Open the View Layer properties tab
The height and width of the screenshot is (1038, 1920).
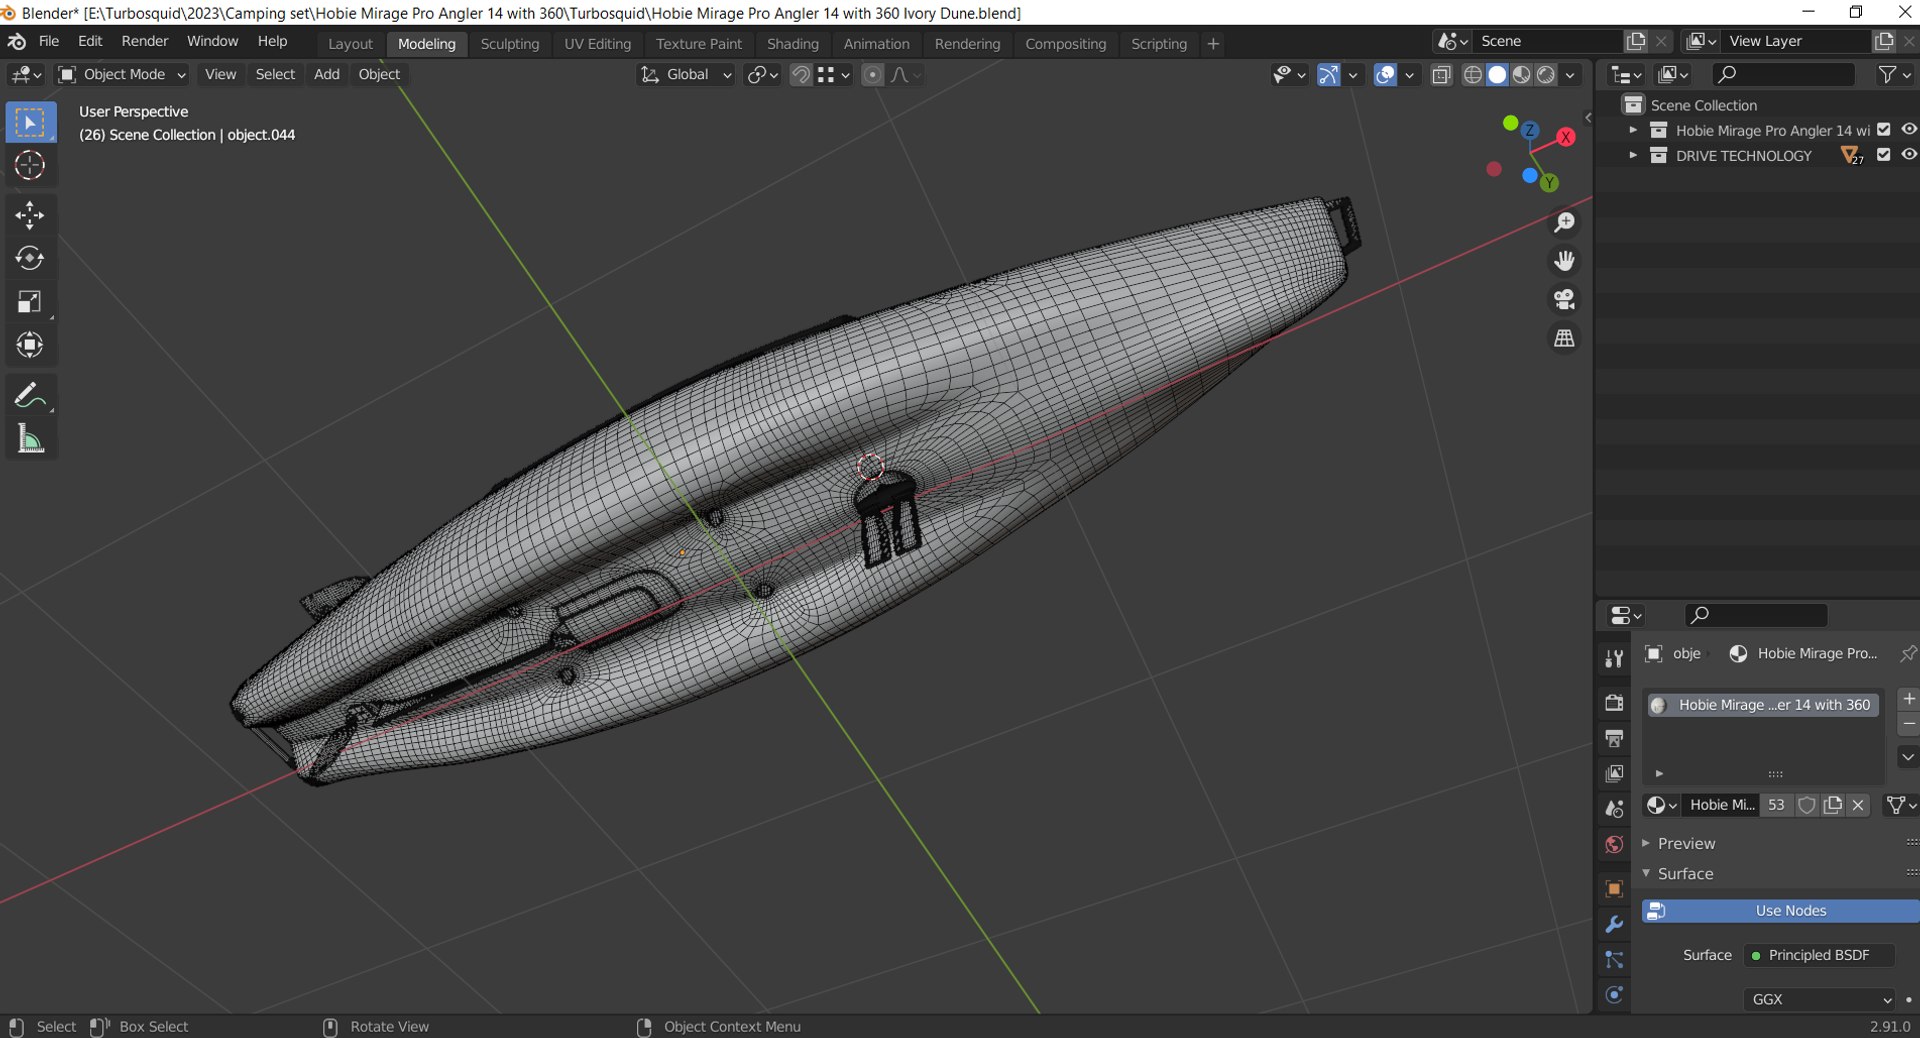coord(1613,774)
